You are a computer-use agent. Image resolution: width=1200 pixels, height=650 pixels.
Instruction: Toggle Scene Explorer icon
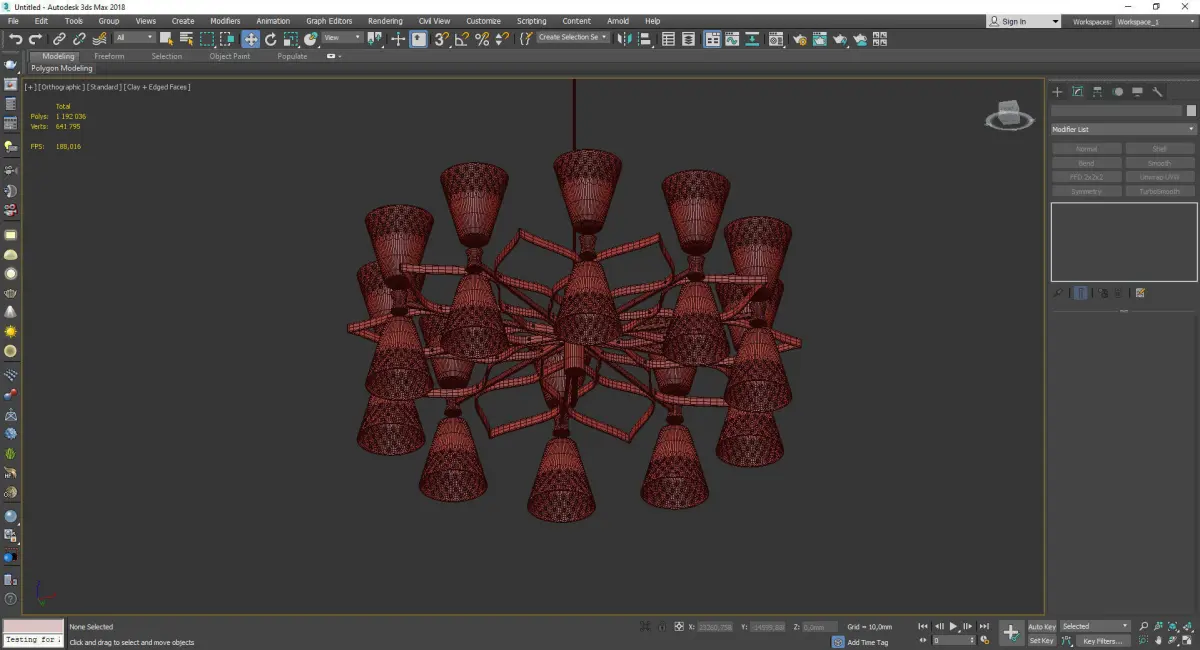668,39
